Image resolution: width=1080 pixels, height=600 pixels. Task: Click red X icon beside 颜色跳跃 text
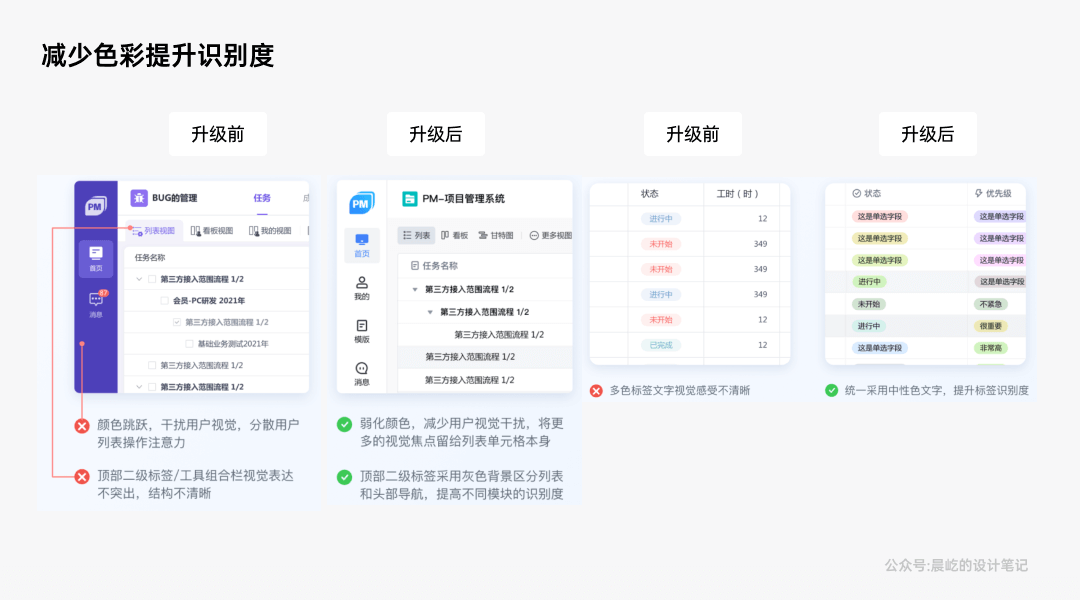coord(82,426)
